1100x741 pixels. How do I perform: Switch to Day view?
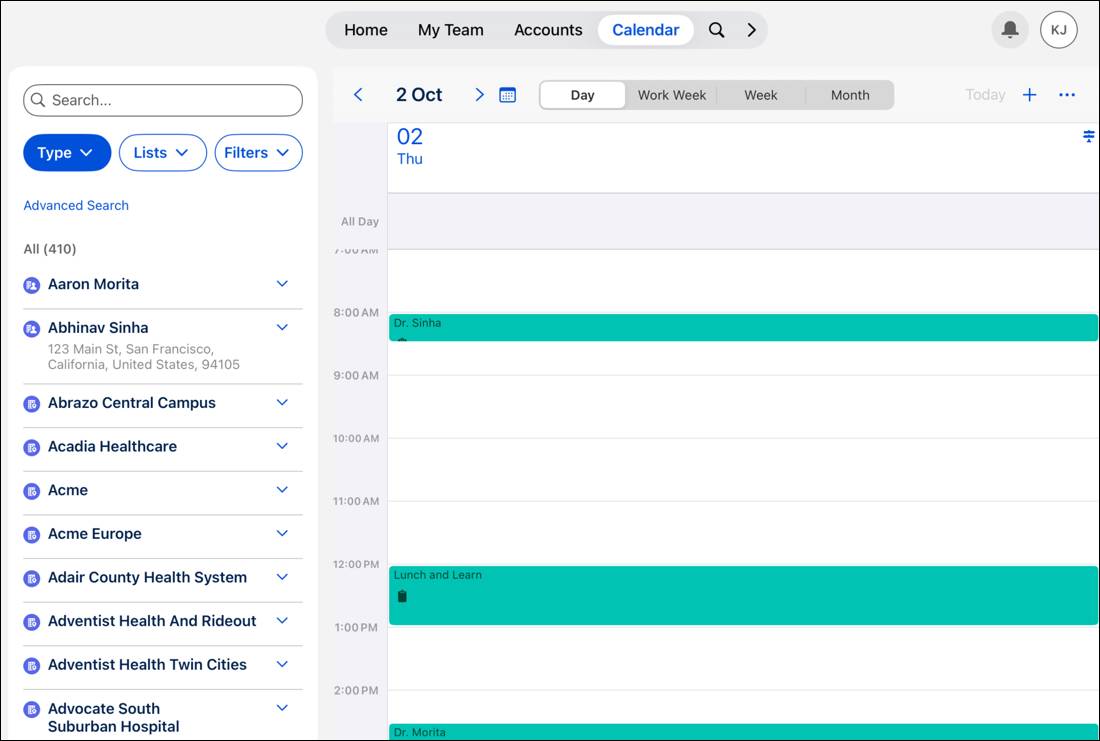tap(582, 95)
